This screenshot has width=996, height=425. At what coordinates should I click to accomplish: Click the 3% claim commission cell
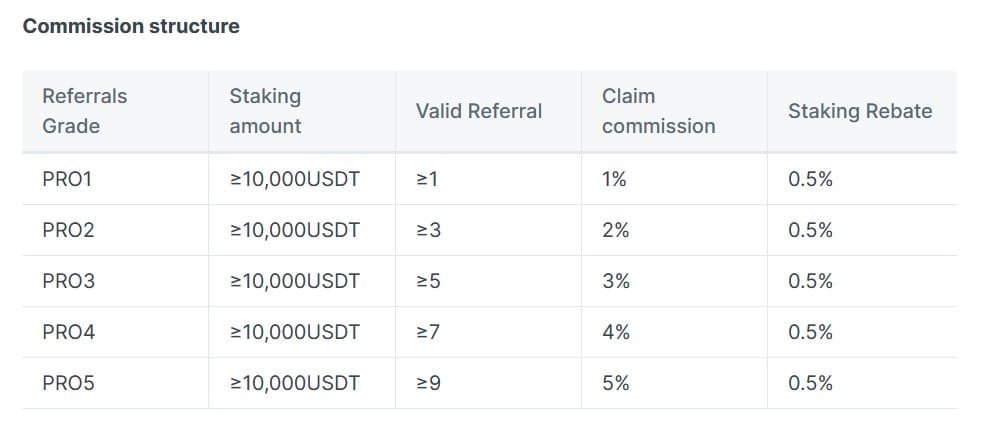pos(616,282)
